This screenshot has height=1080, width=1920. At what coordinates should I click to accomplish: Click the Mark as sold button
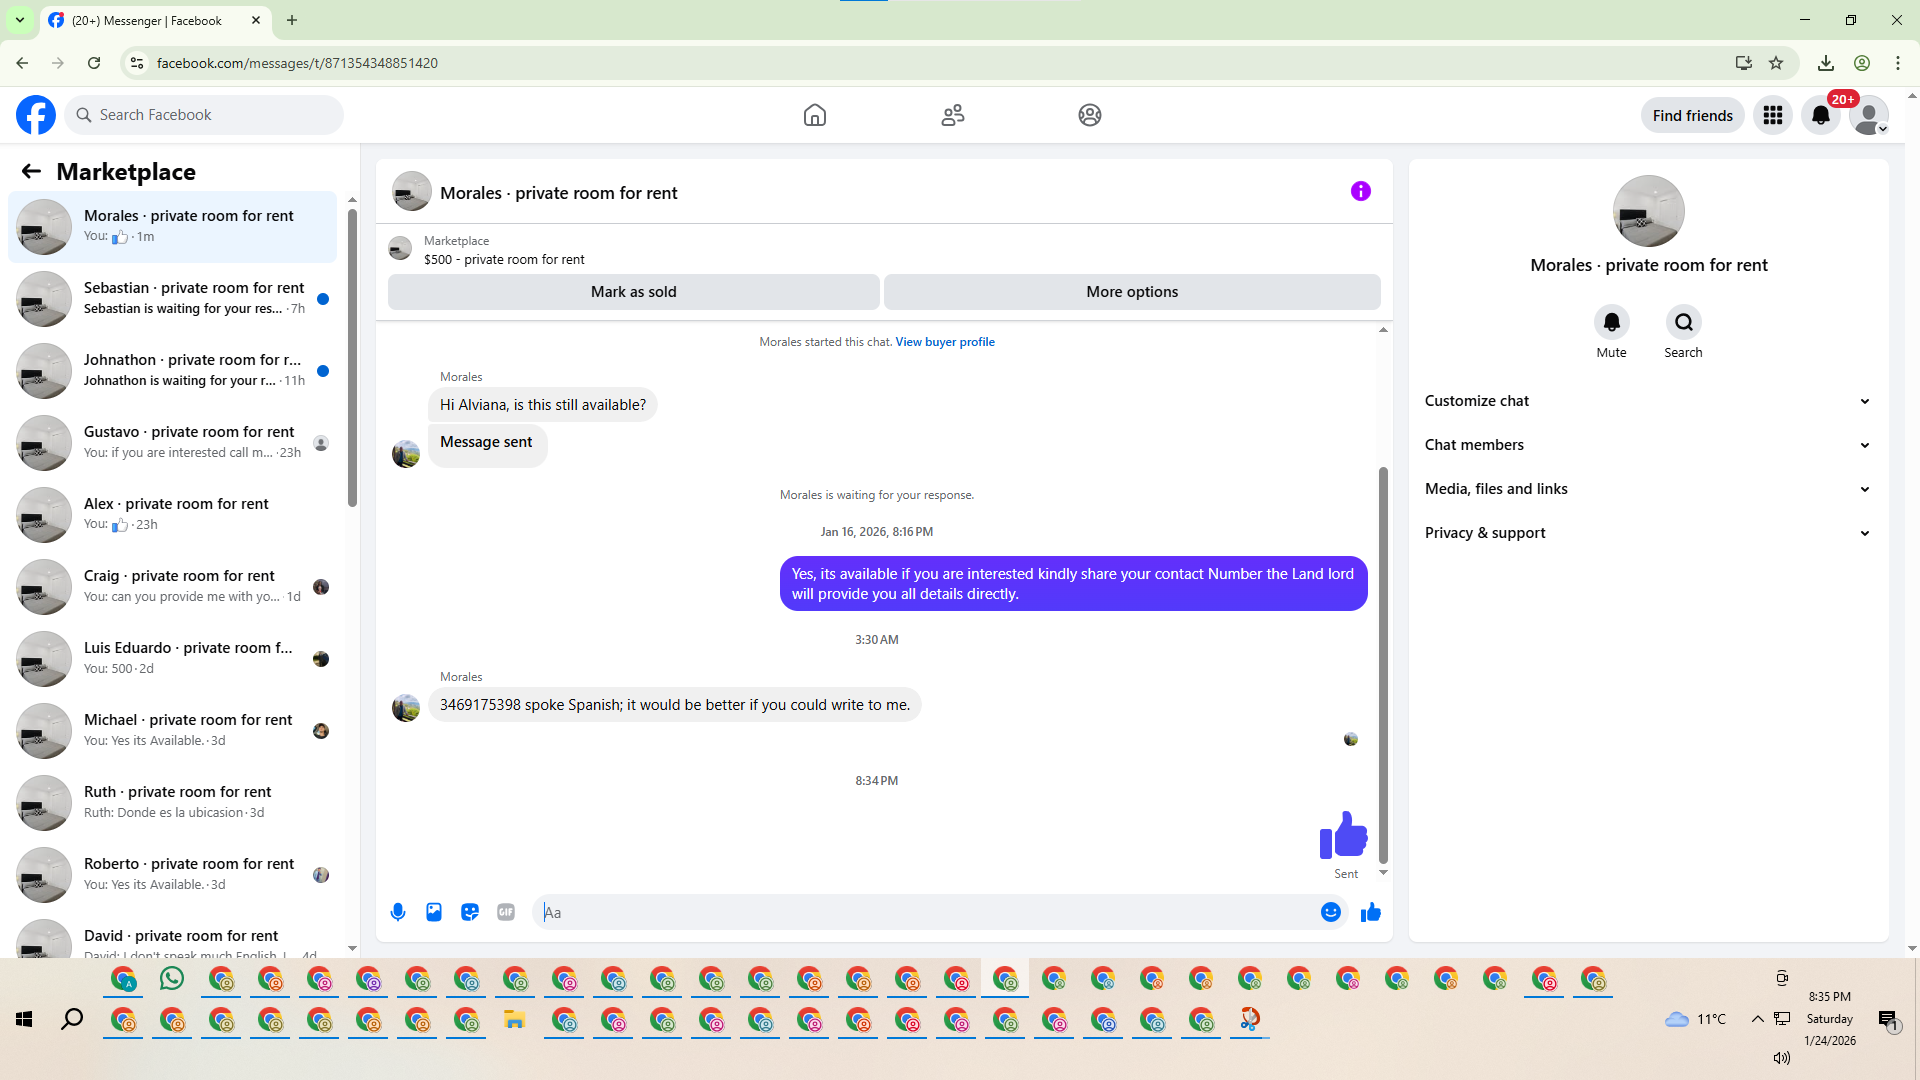coord(633,292)
